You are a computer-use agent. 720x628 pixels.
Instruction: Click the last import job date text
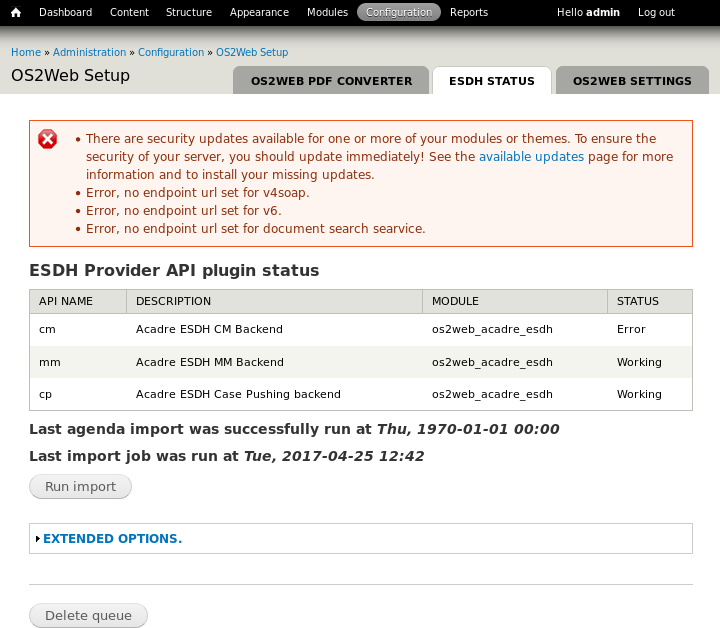334,456
